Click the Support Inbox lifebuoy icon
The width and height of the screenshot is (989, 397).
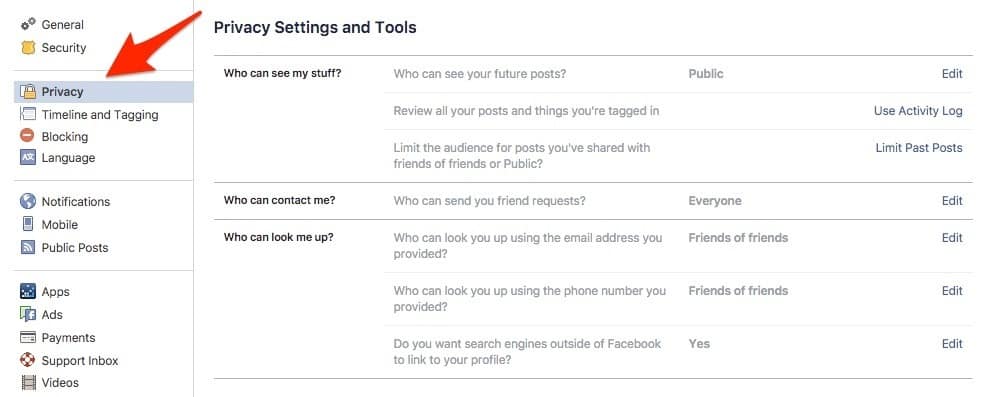[28, 360]
